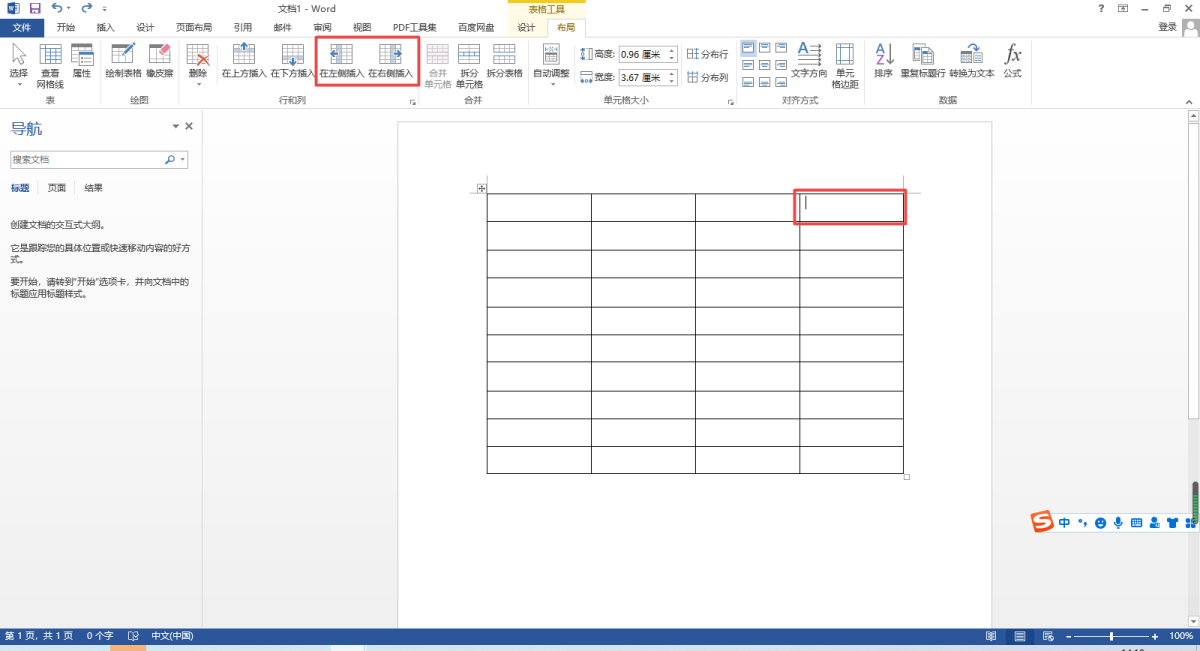1200x651 pixels.
Task: Select top-left cell alignment option
Action: click(748, 47)
